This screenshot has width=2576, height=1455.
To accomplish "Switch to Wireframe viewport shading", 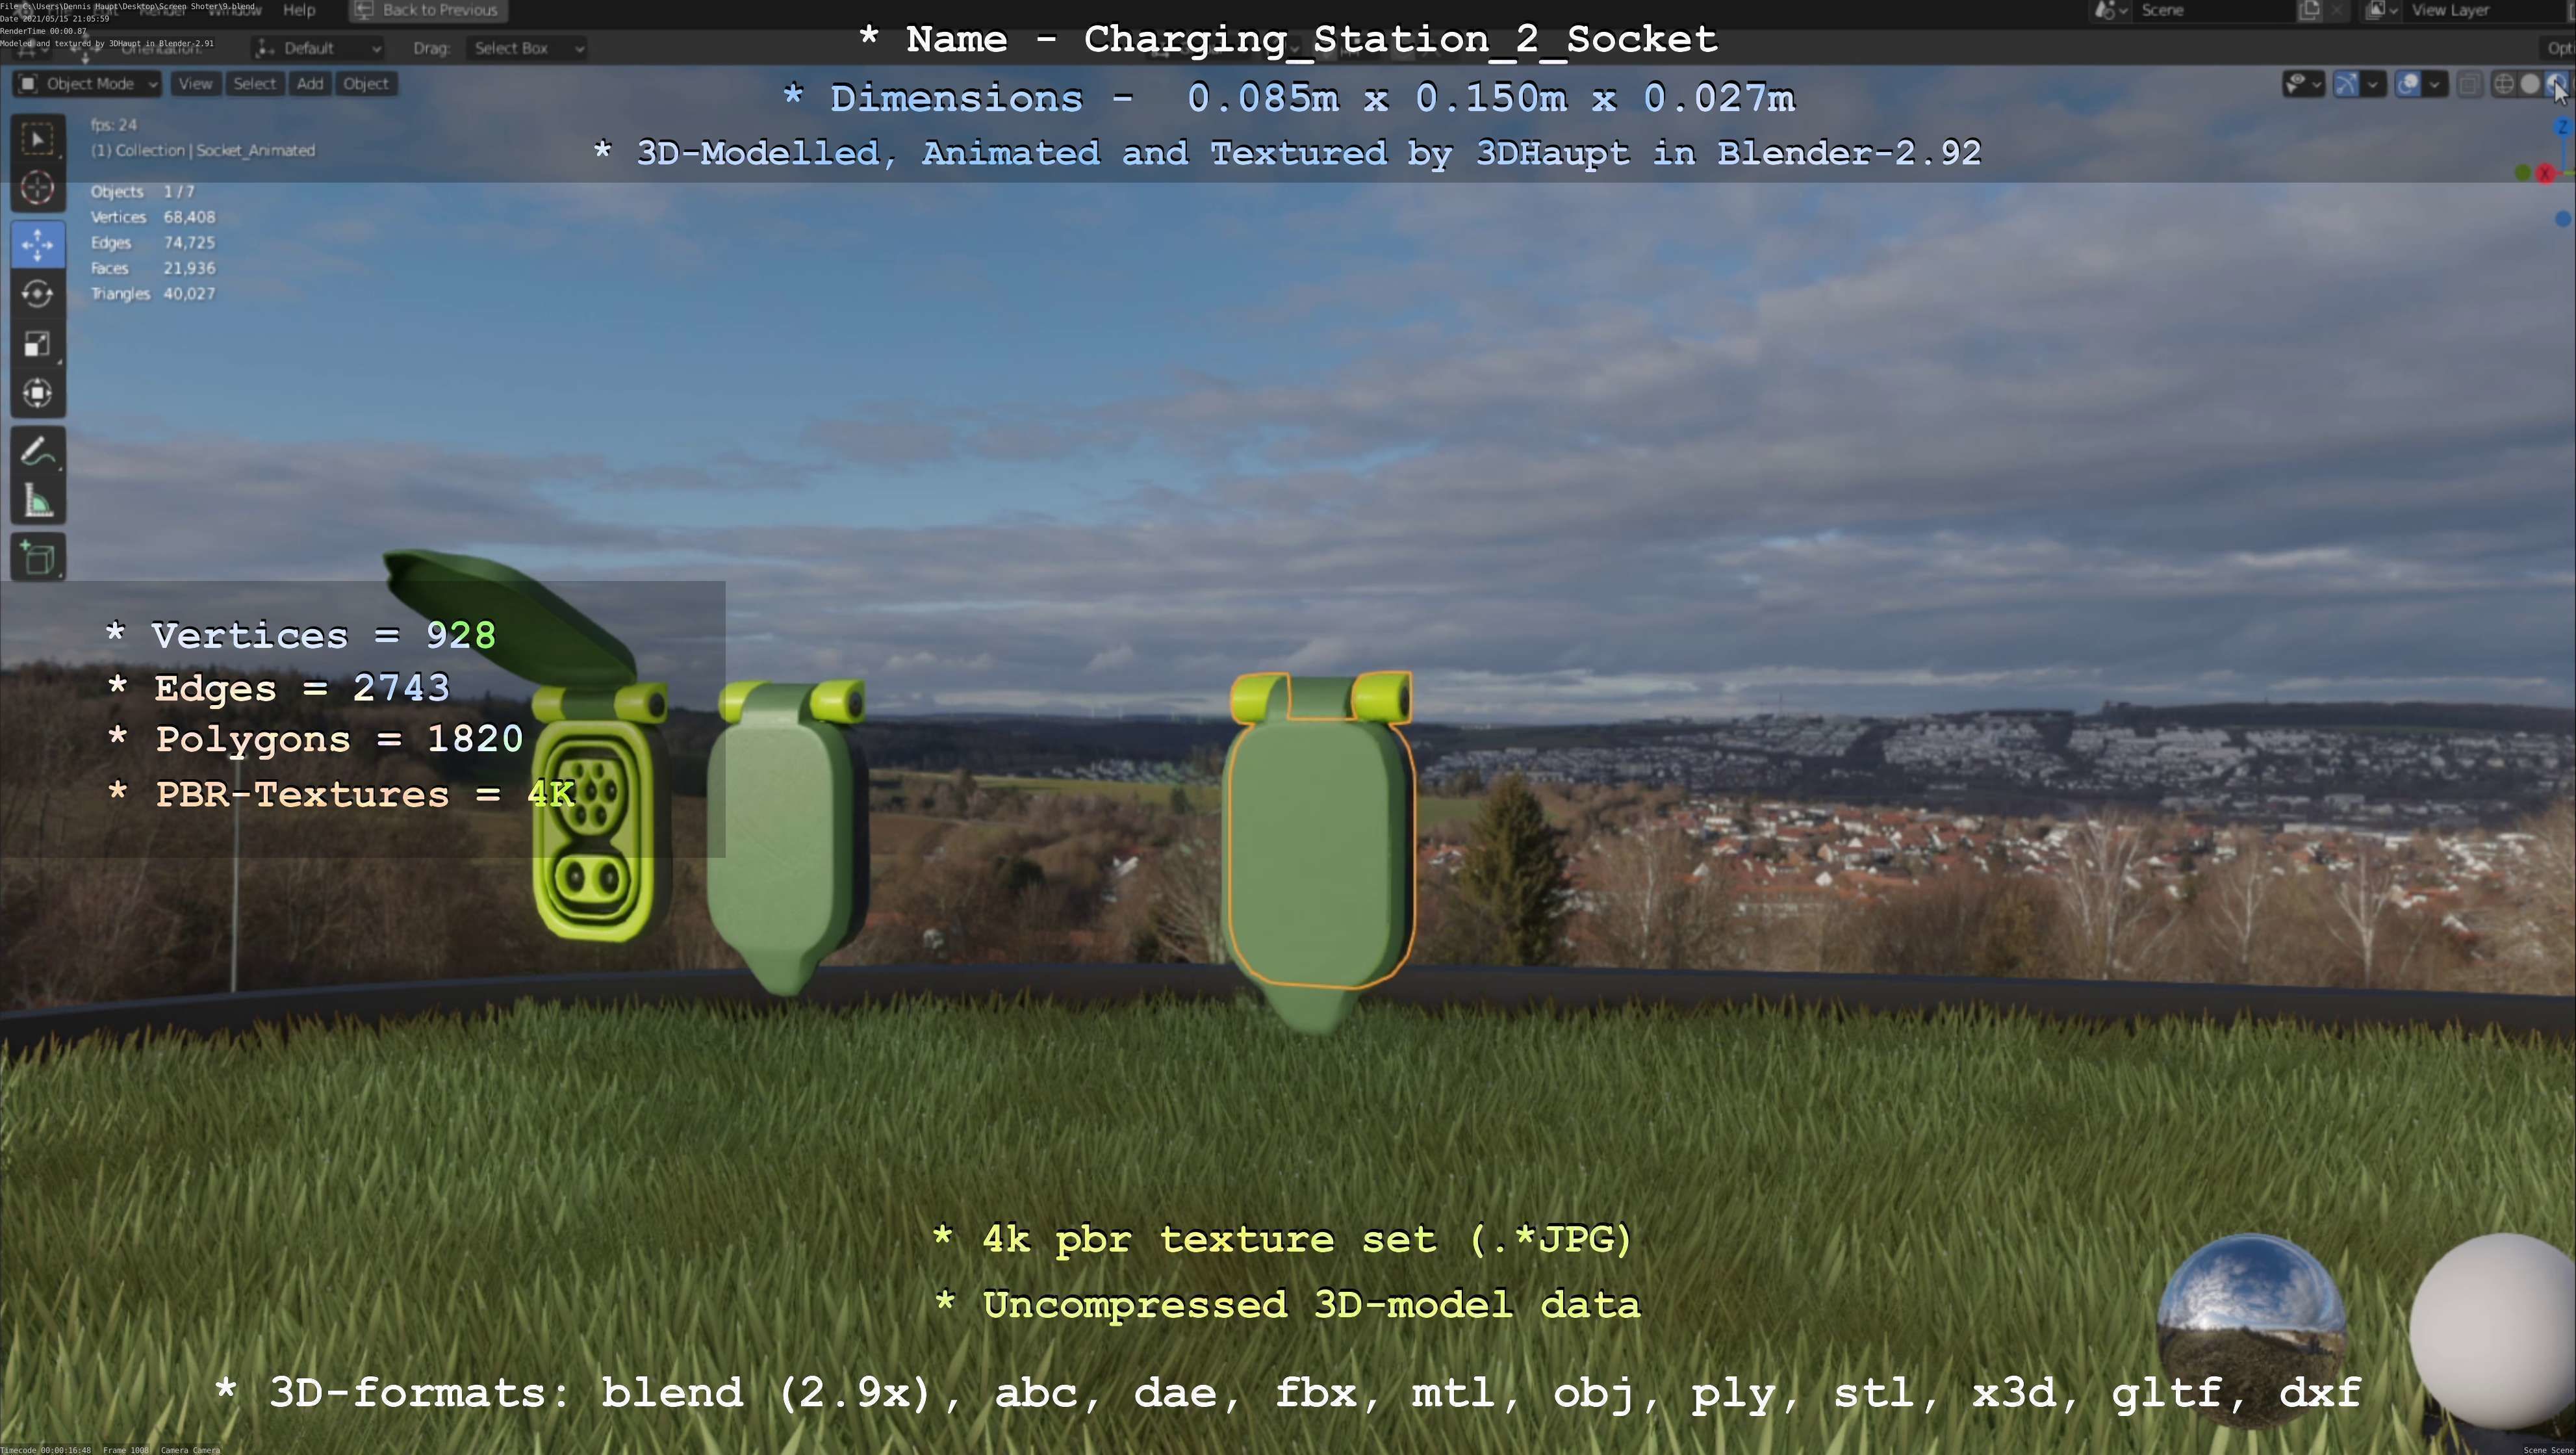I will 2504,84.
